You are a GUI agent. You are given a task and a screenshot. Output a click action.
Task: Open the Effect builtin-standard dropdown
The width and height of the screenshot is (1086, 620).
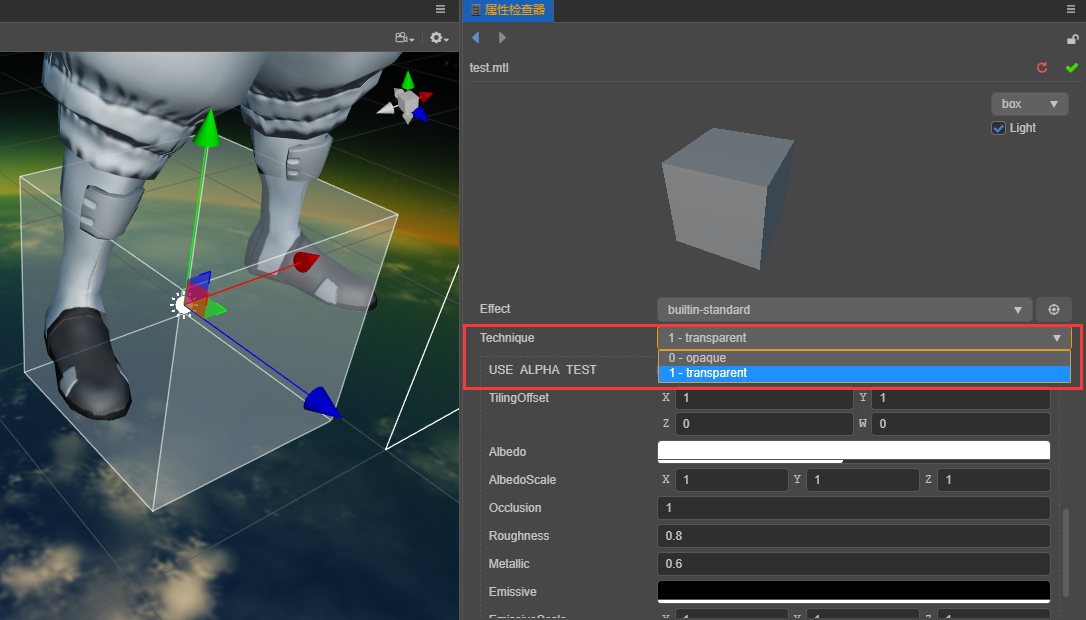pyautogui.click(x=844, y=310)
